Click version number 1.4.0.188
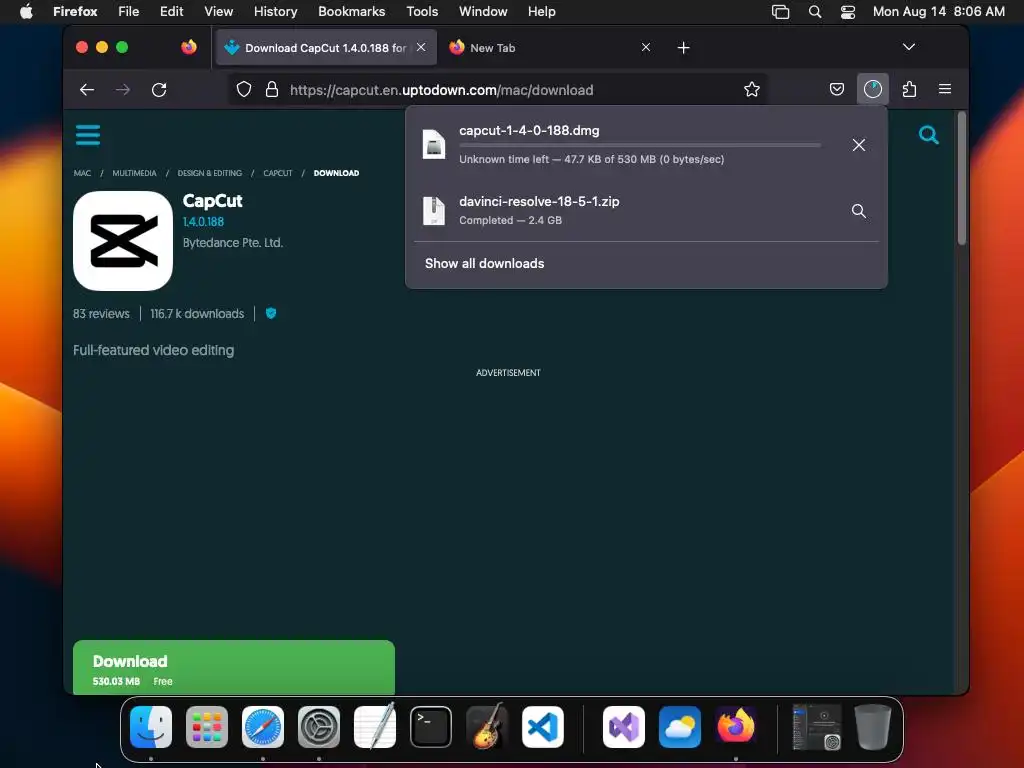 203,222
